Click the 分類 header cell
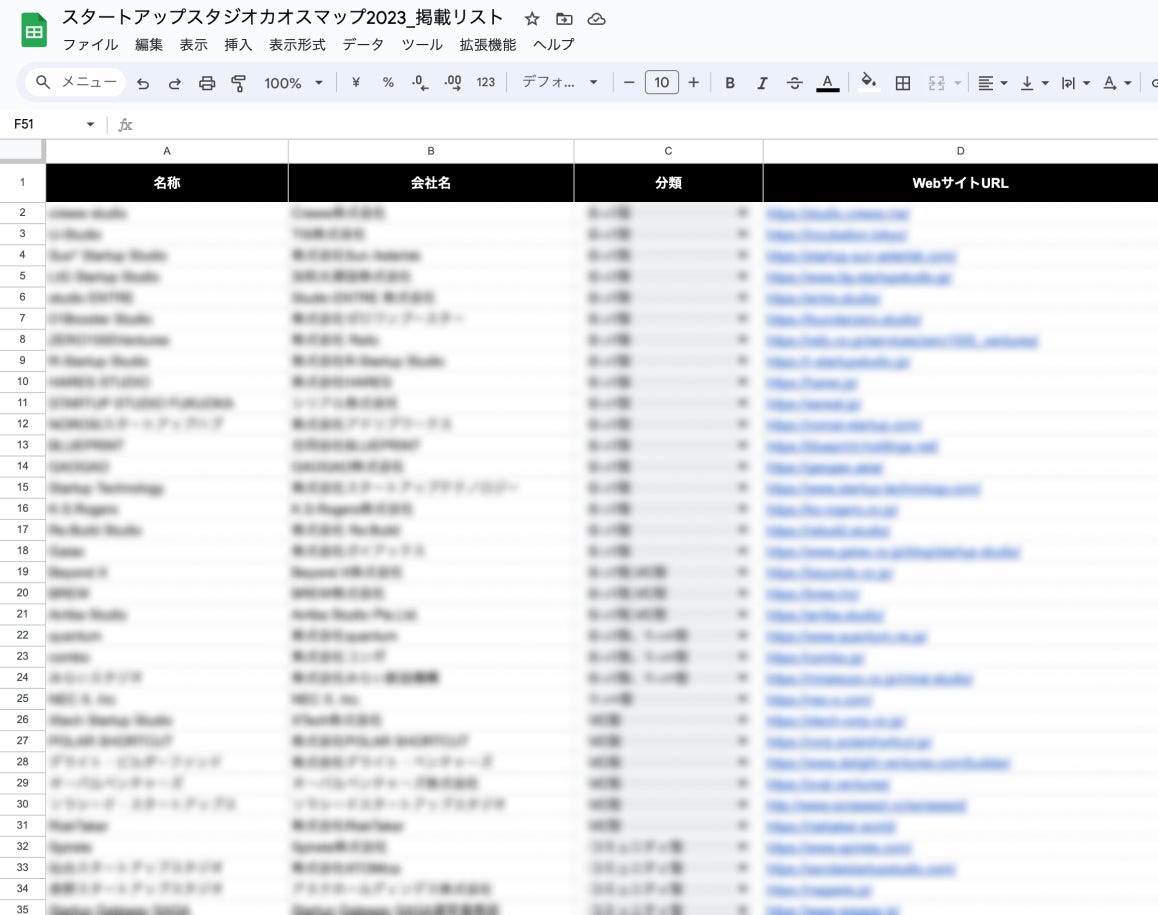 (x=668, y=182)
